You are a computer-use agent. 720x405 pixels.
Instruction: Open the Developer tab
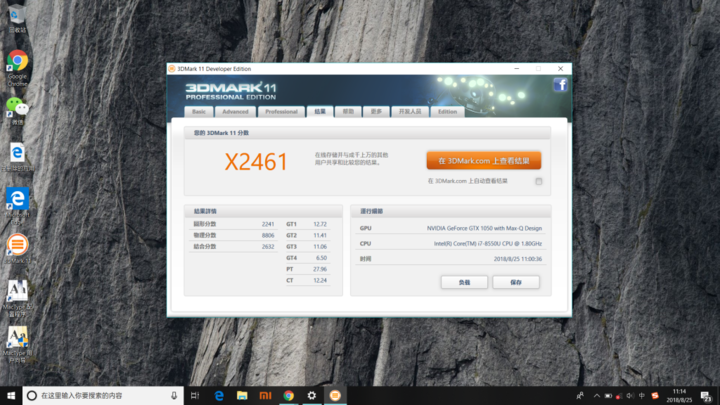(x=410, y=112)
